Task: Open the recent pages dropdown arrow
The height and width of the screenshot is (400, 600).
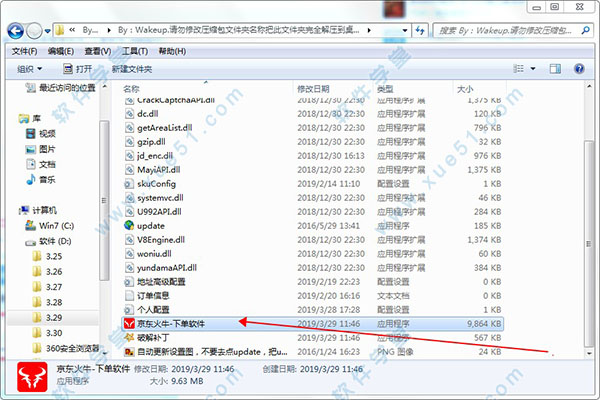Action: click(47, 31)
